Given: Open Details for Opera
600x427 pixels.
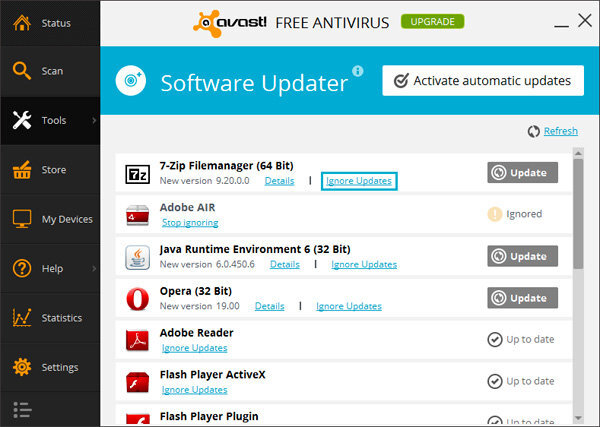Looking at the screenshot, I should pos(270,306).
